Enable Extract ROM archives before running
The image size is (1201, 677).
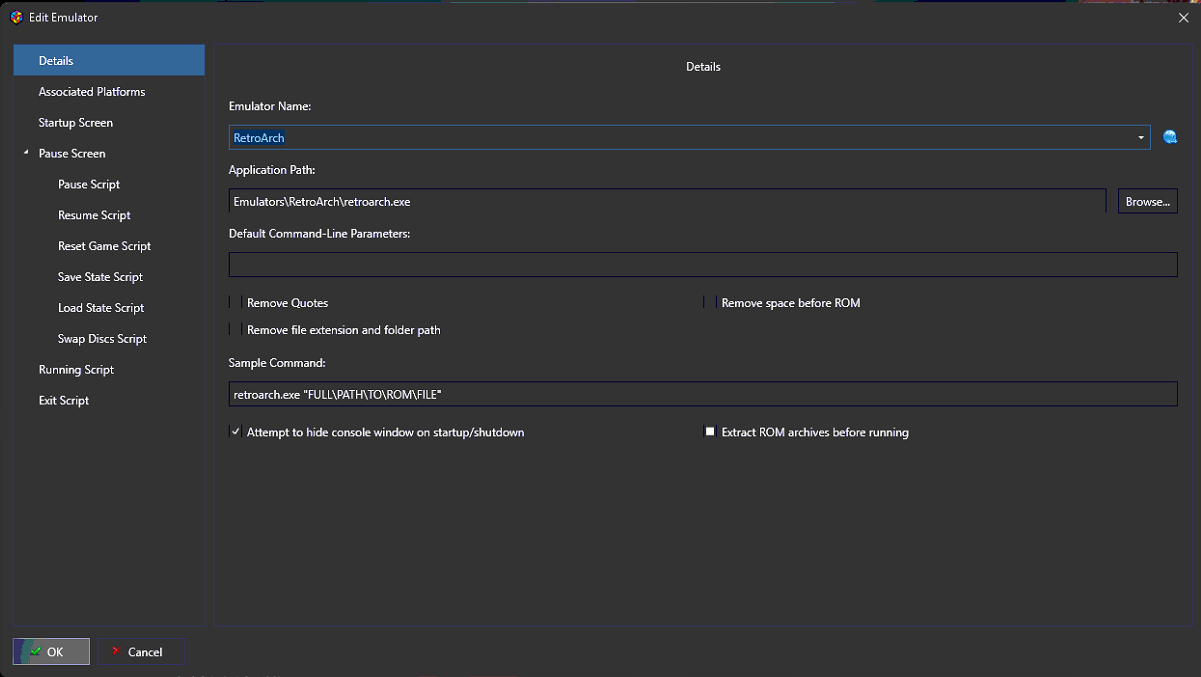[x=710, y=432]
